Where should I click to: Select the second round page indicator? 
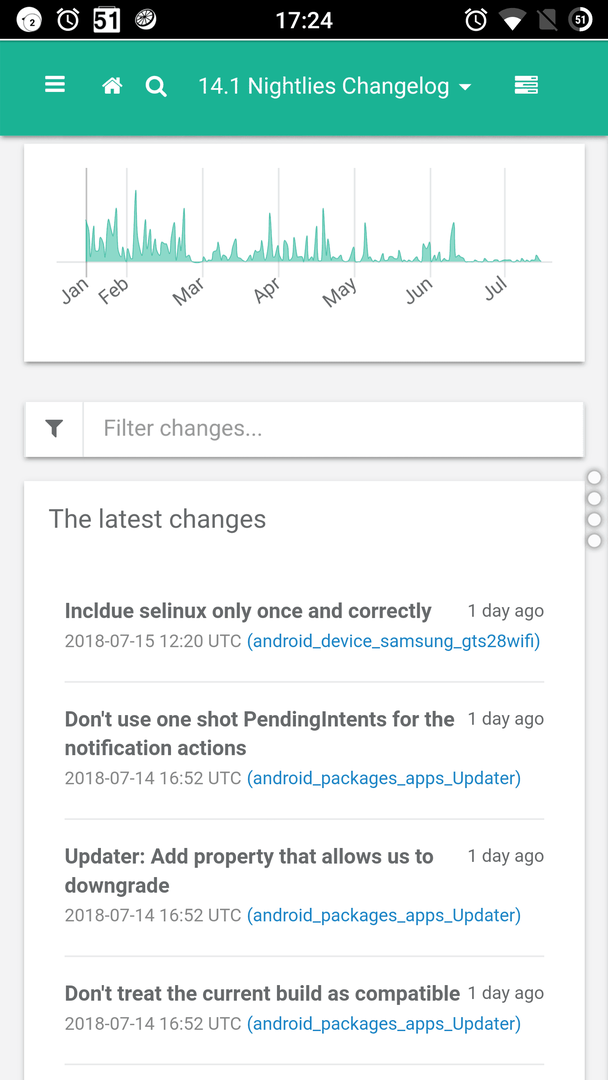tap(594, 498)
